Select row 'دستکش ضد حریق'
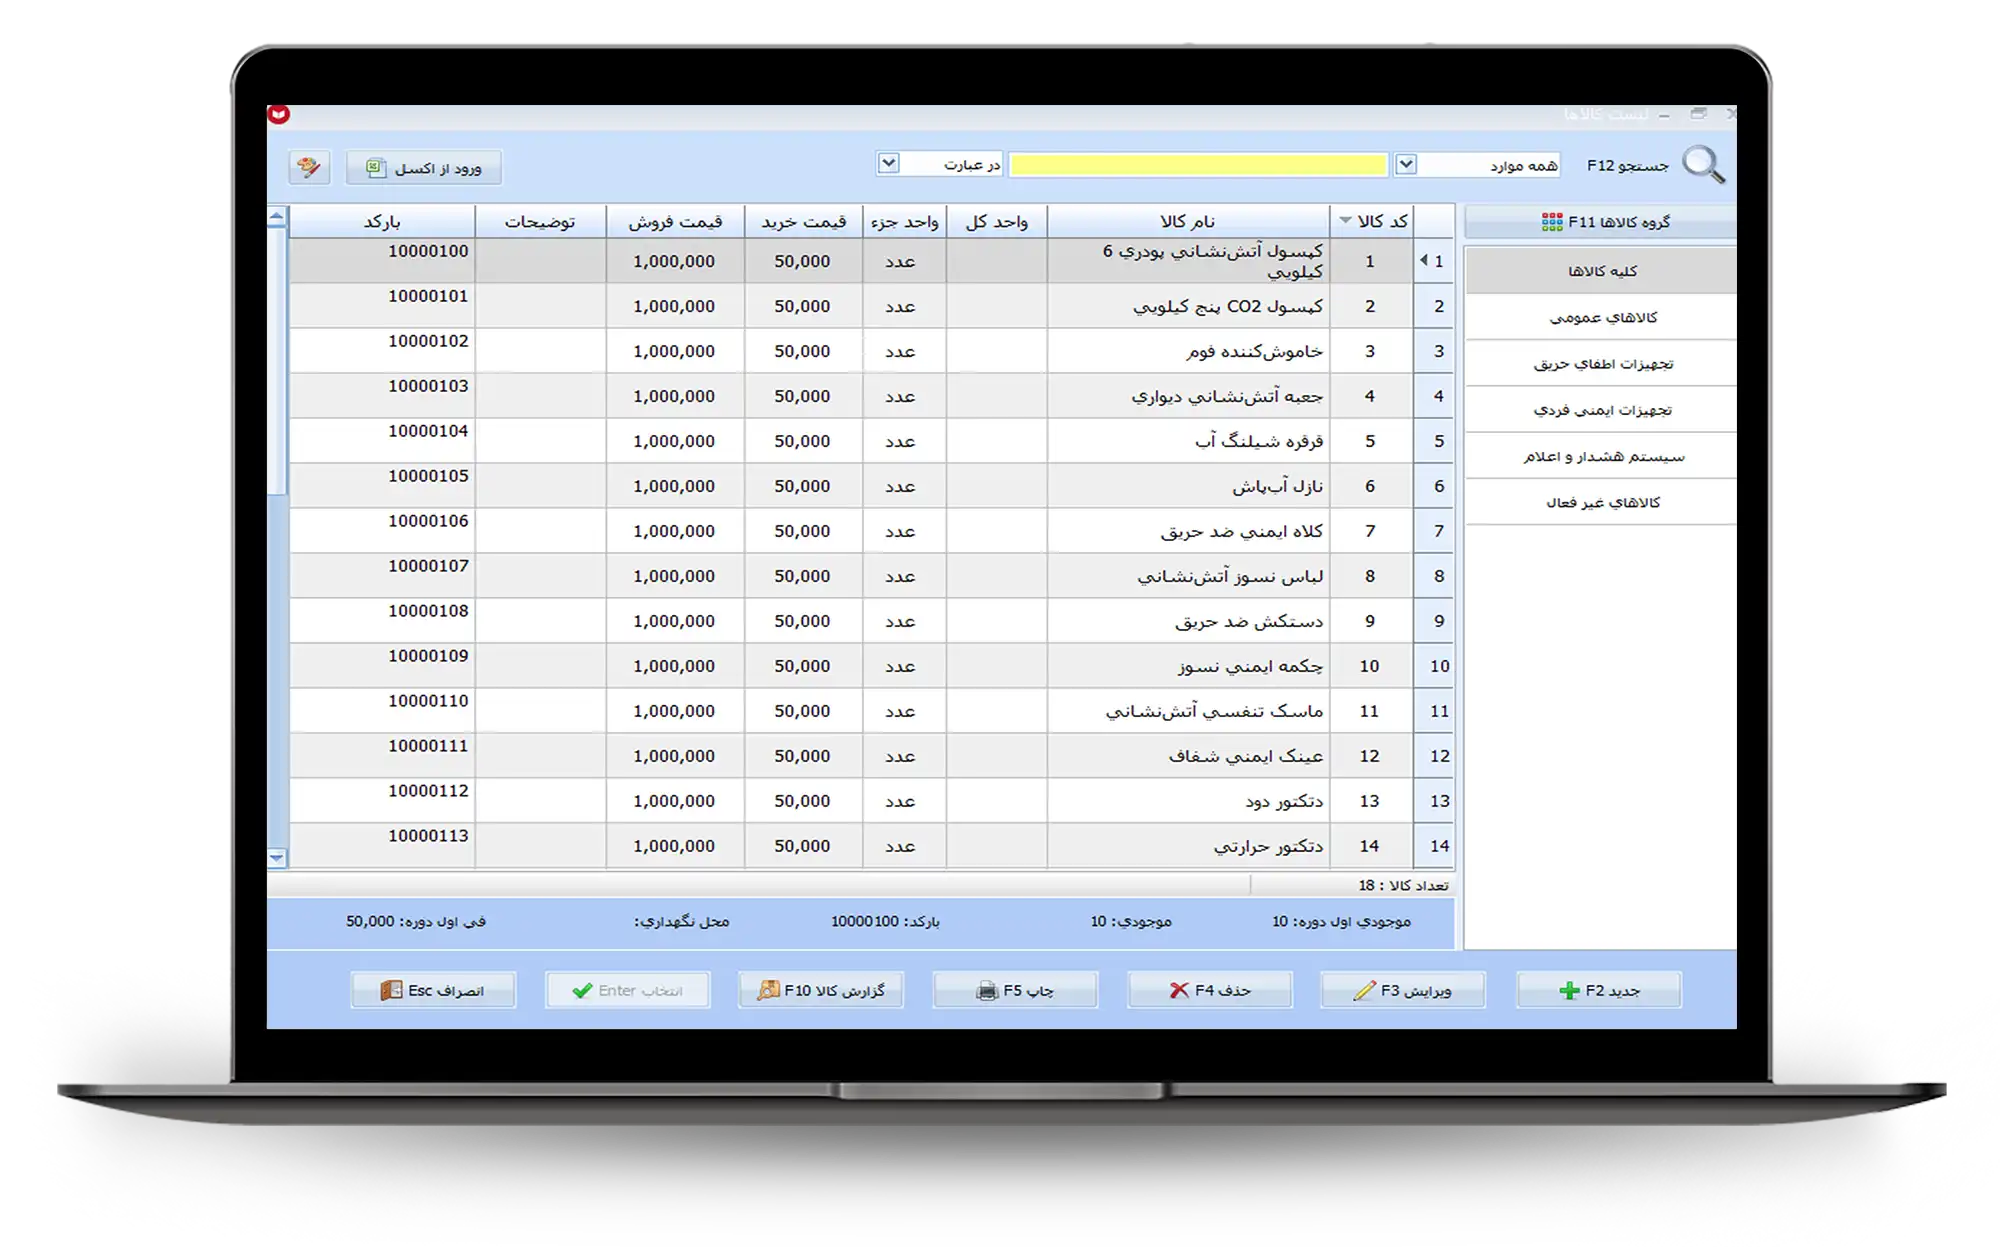2000x1247 pixels. (x=871, y=621)
